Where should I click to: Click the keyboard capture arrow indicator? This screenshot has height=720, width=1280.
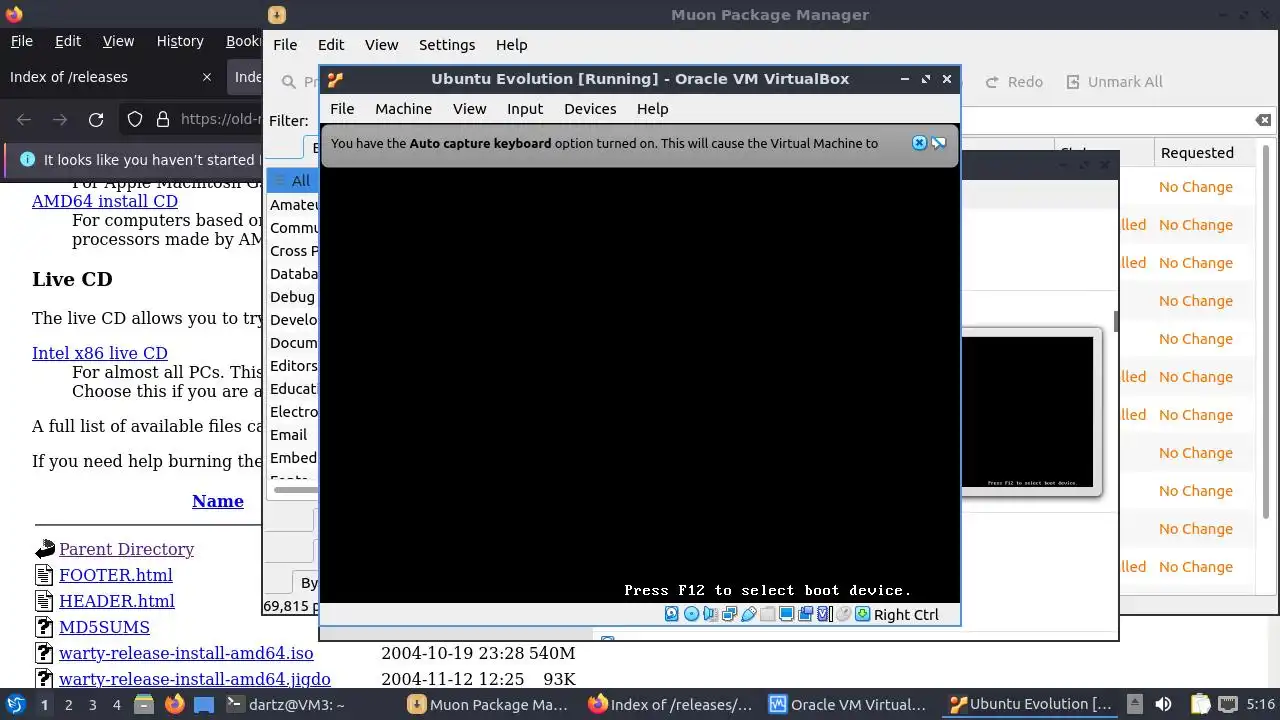862,614
